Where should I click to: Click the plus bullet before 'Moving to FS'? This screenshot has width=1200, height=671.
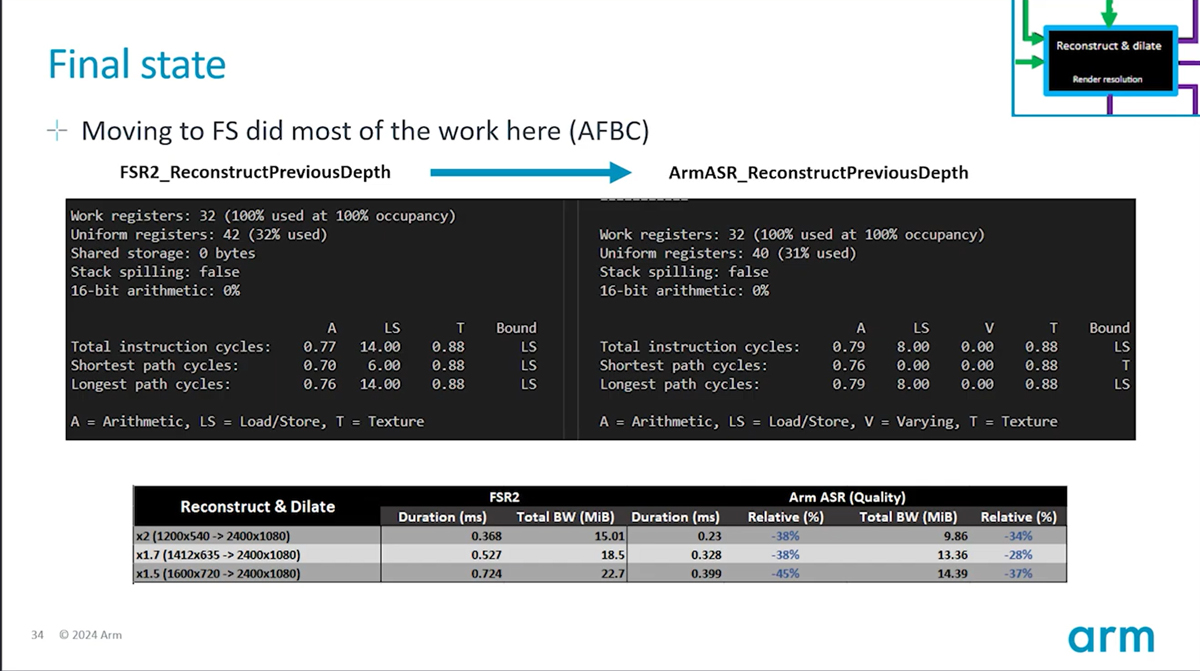57,131
